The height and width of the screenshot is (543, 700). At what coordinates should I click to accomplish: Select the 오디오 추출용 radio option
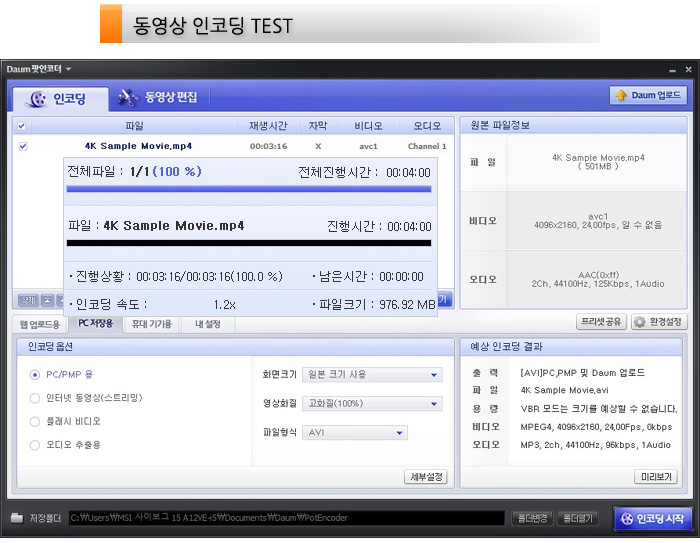coord(36,445)
